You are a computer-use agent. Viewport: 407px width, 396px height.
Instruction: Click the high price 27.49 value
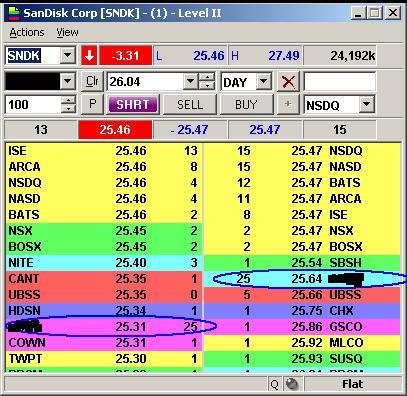[284, 55]
